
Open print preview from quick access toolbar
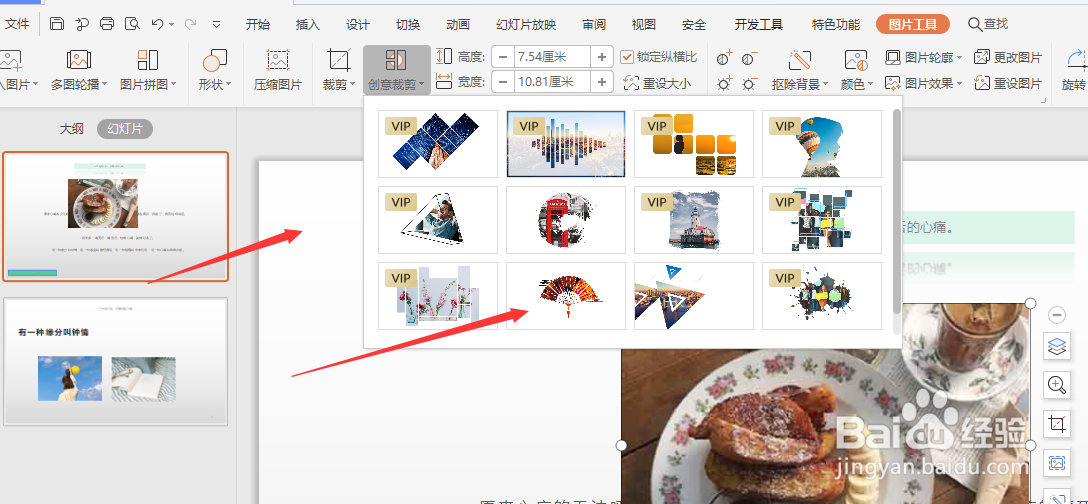click(x=132, y=24)
